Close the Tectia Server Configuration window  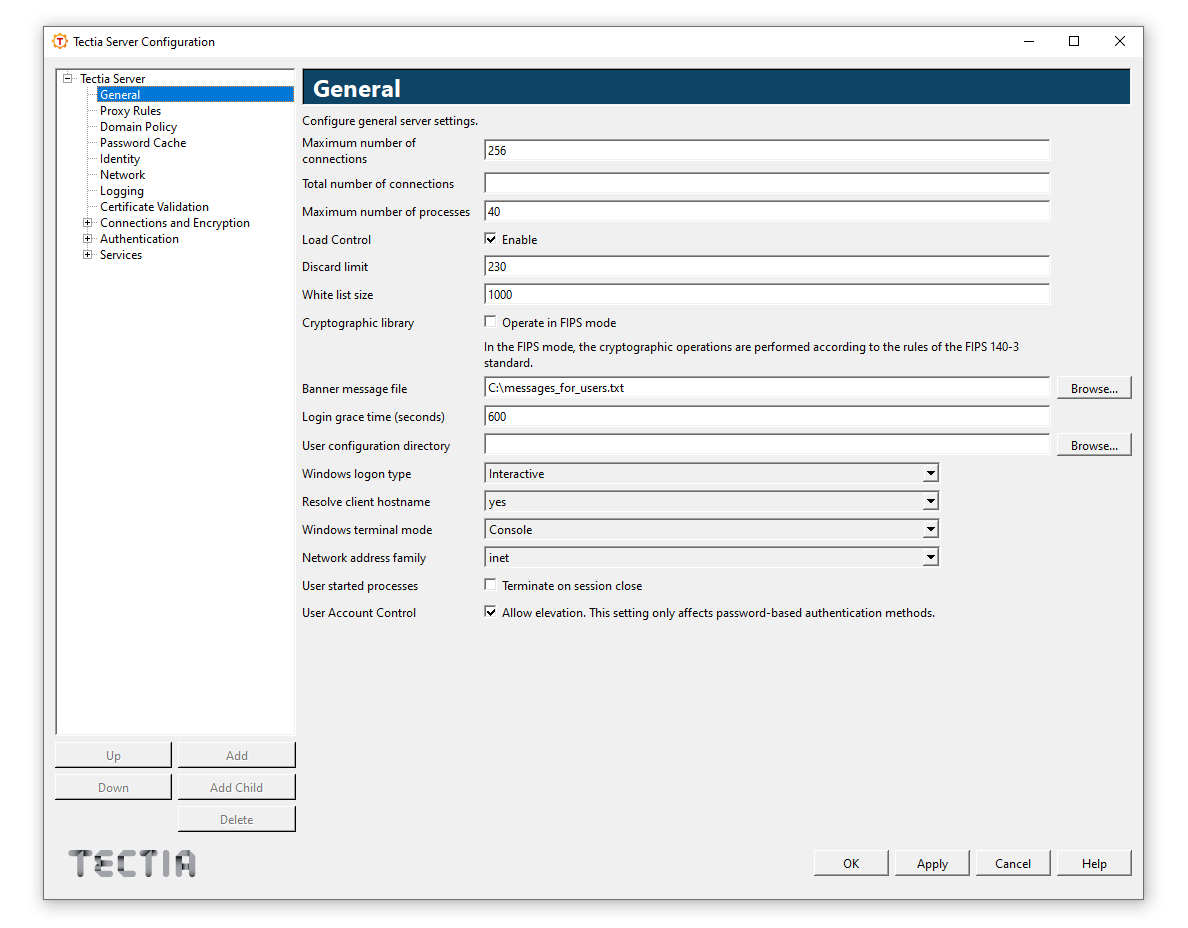(x=1120, y=42)
